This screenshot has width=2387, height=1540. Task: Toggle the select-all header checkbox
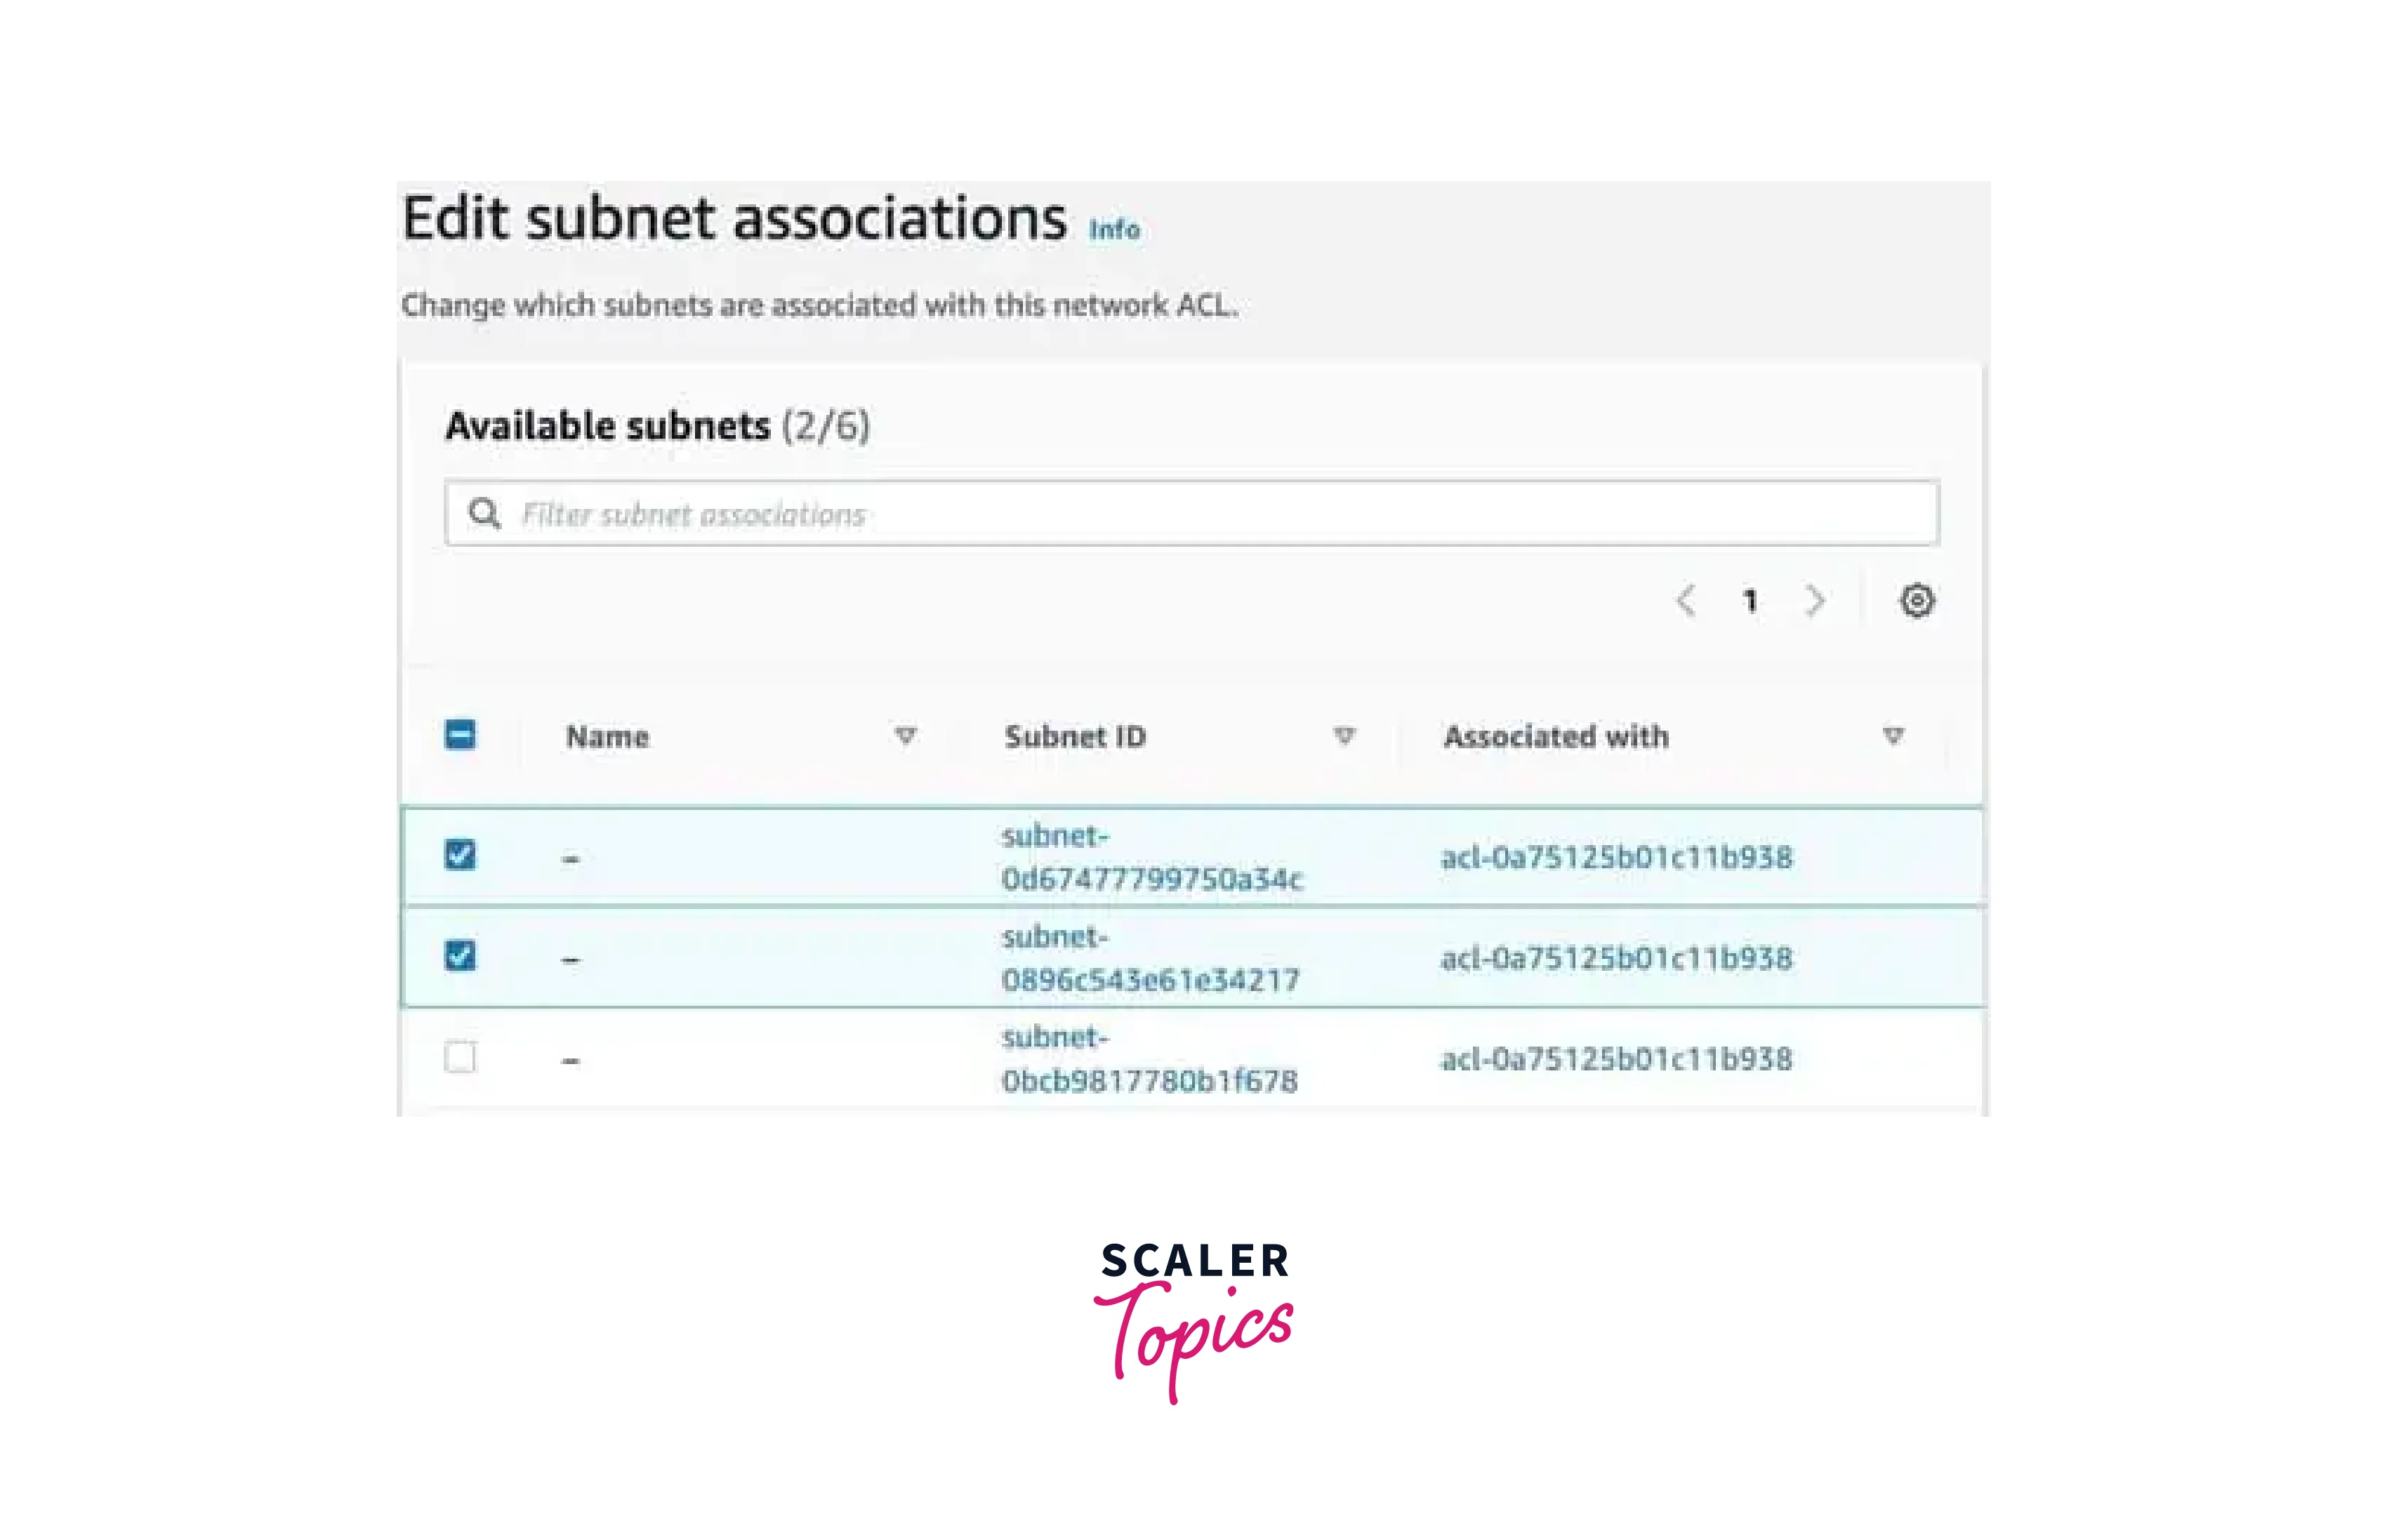click(x=460, y=735)
